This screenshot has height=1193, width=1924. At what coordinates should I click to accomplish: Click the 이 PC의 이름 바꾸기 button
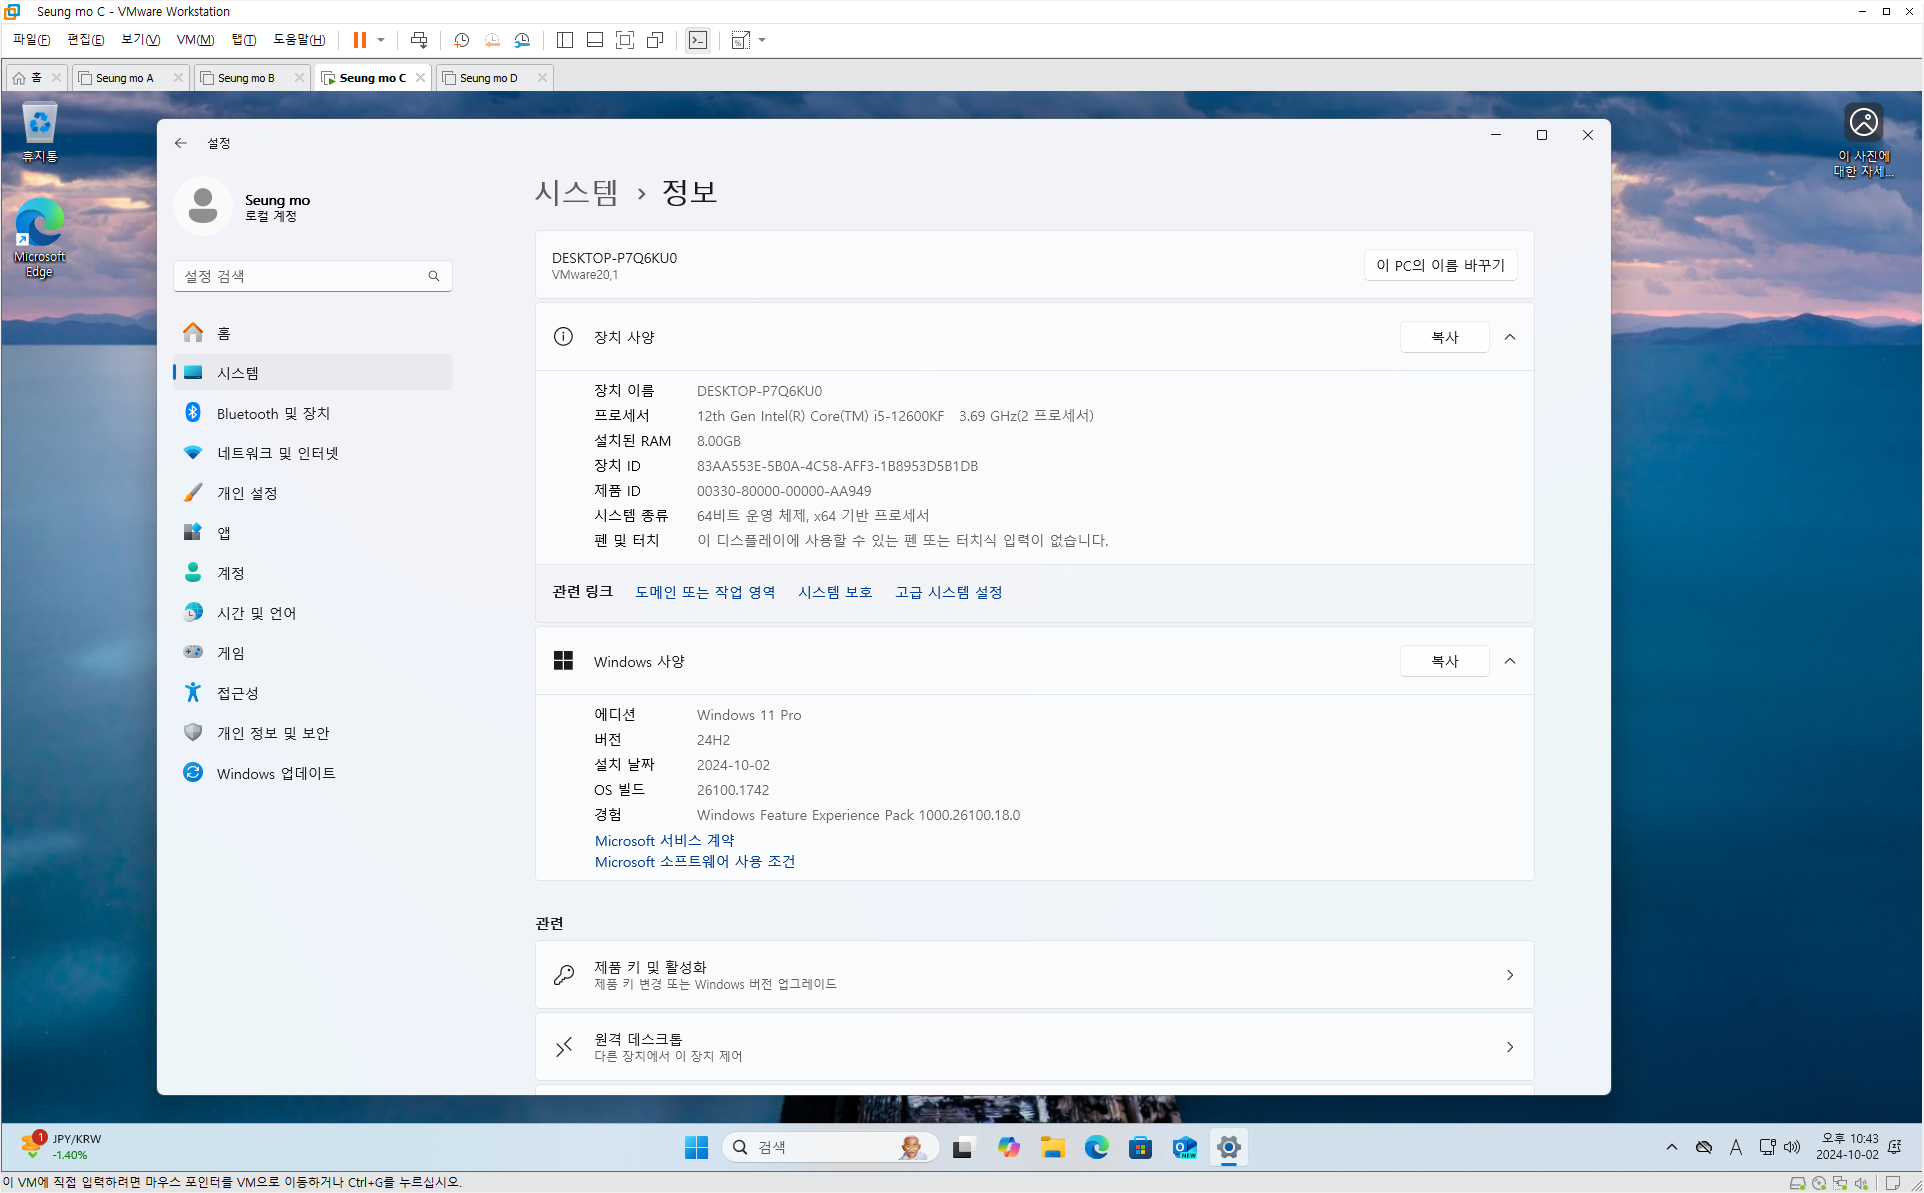click(x=1440, y=265)
